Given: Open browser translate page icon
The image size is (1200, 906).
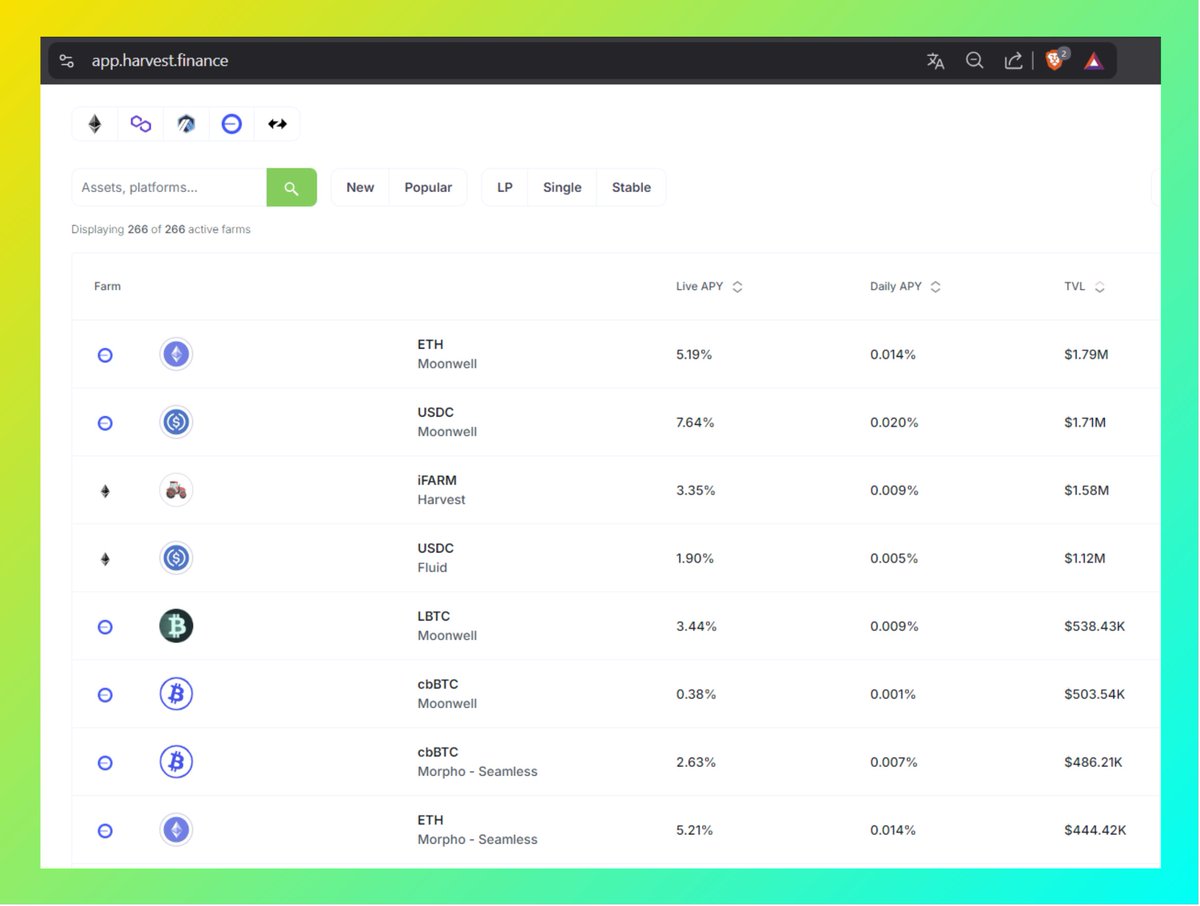Looking at the screenshot, I should pos(936,61).
